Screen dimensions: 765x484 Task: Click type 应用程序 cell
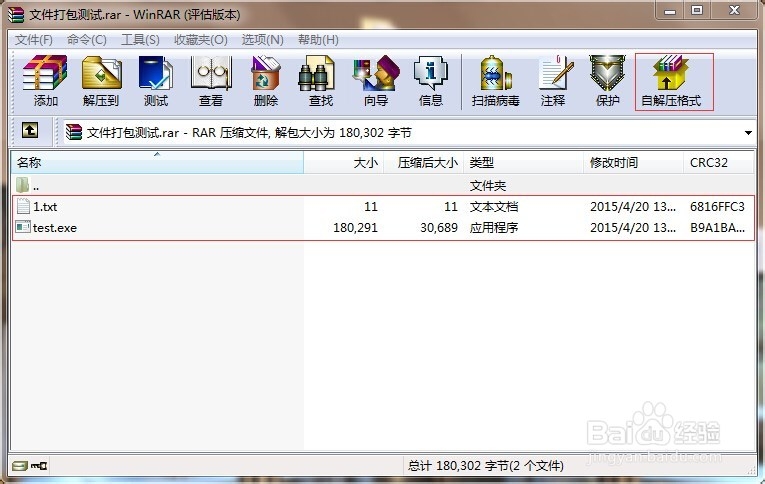[x=494, y=228]
